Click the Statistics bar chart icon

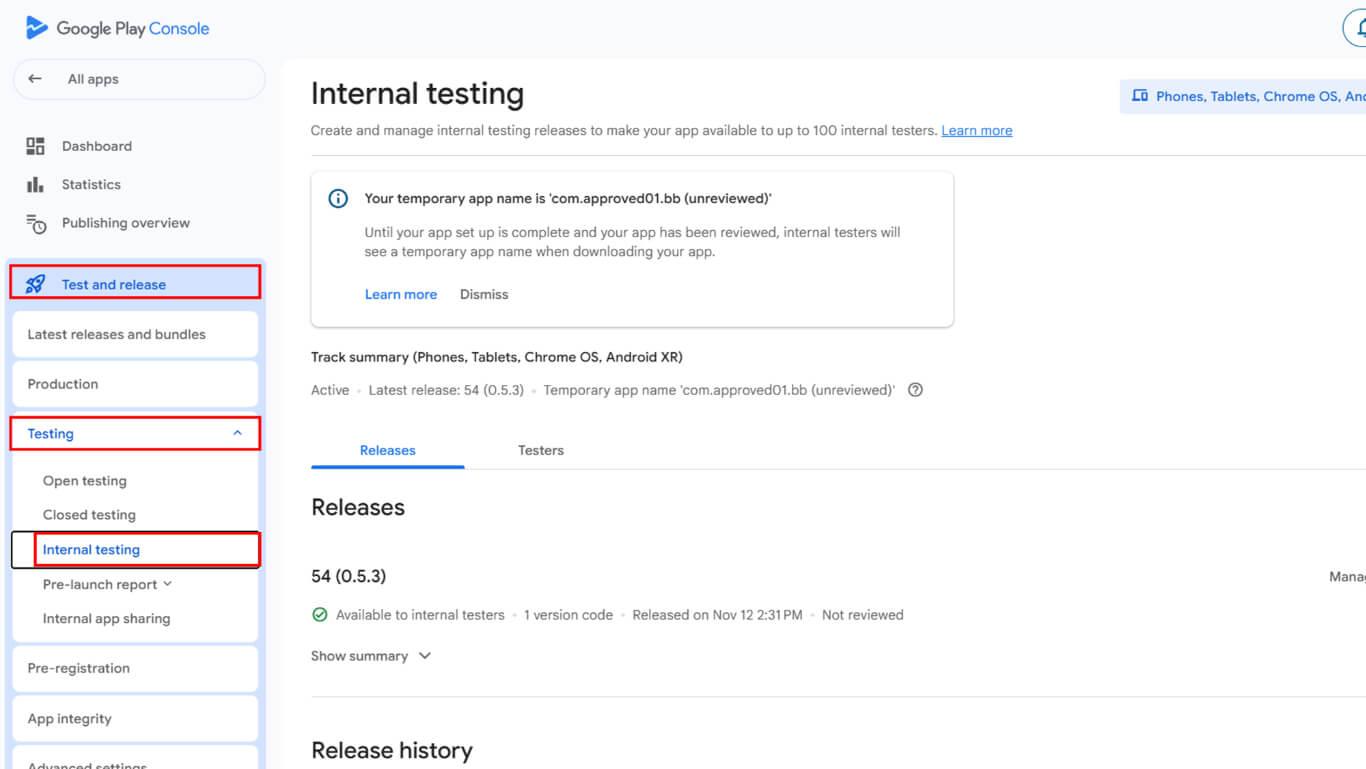coord(36,185)
